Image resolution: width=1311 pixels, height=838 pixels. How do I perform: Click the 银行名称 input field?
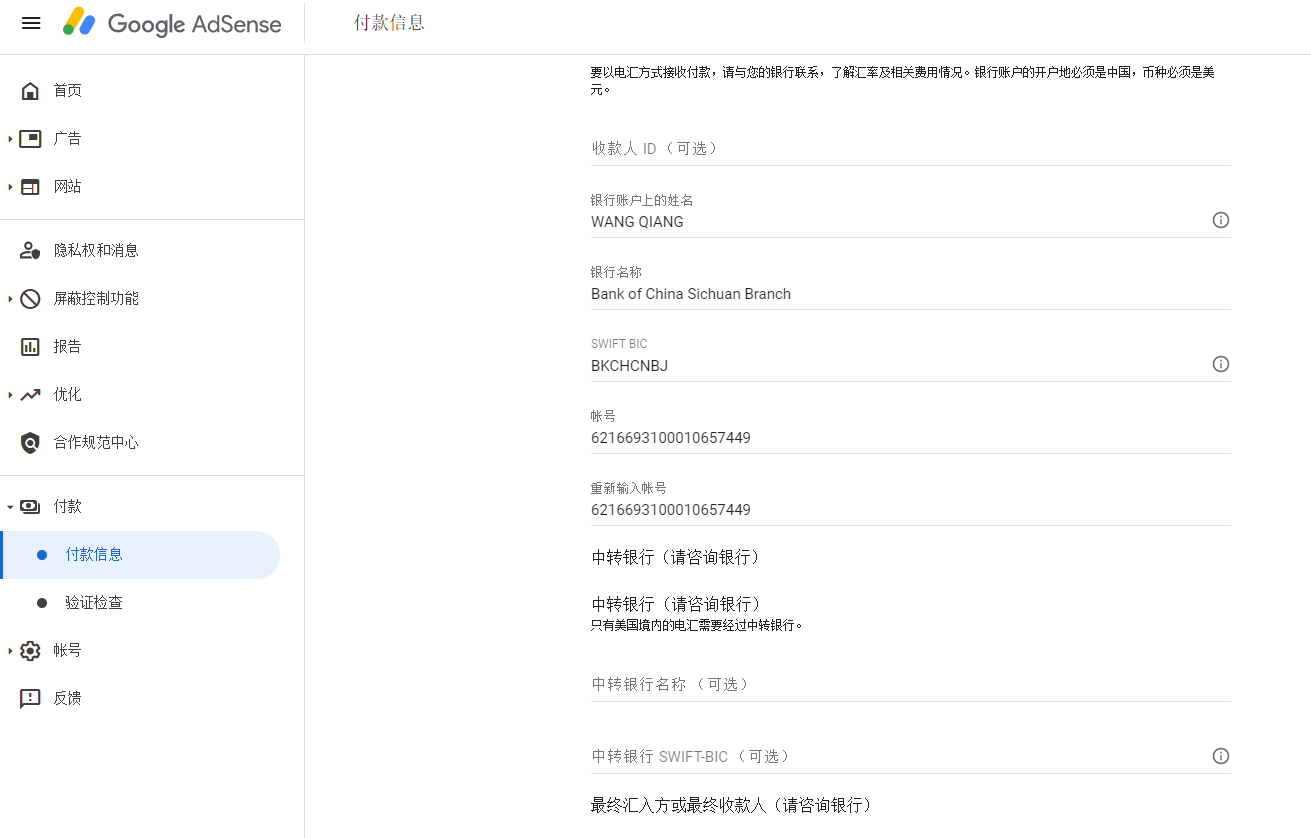pos(910,294)
